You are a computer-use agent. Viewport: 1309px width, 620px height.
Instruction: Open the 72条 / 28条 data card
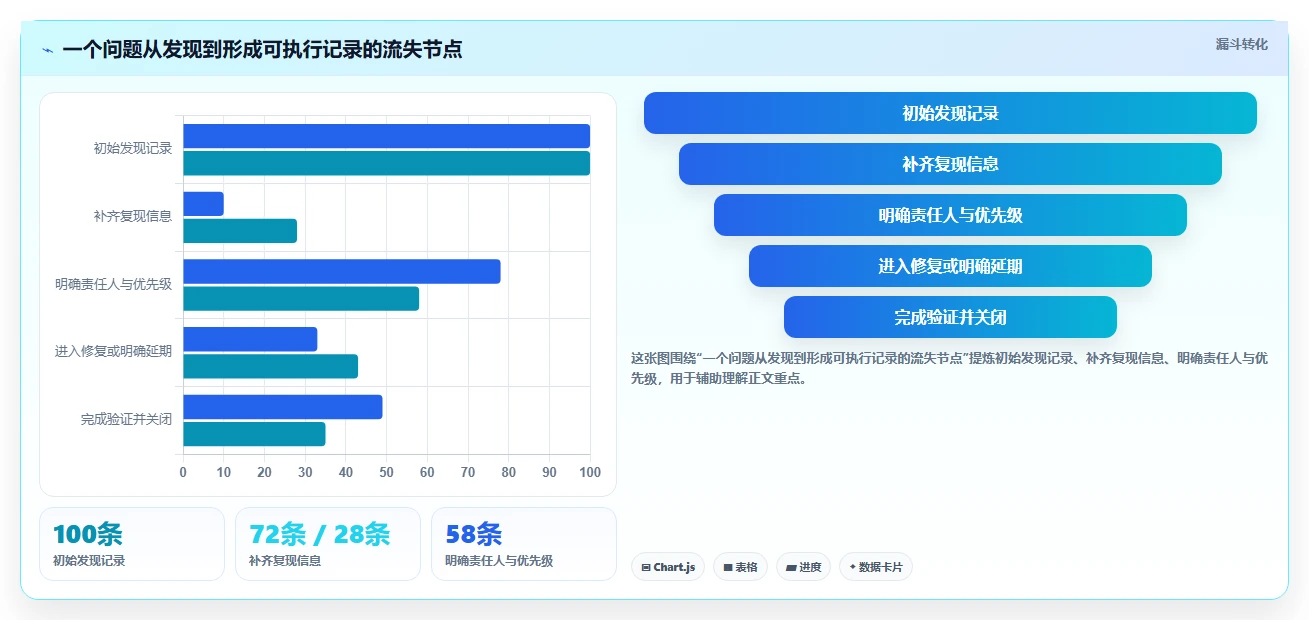[328, 544]
